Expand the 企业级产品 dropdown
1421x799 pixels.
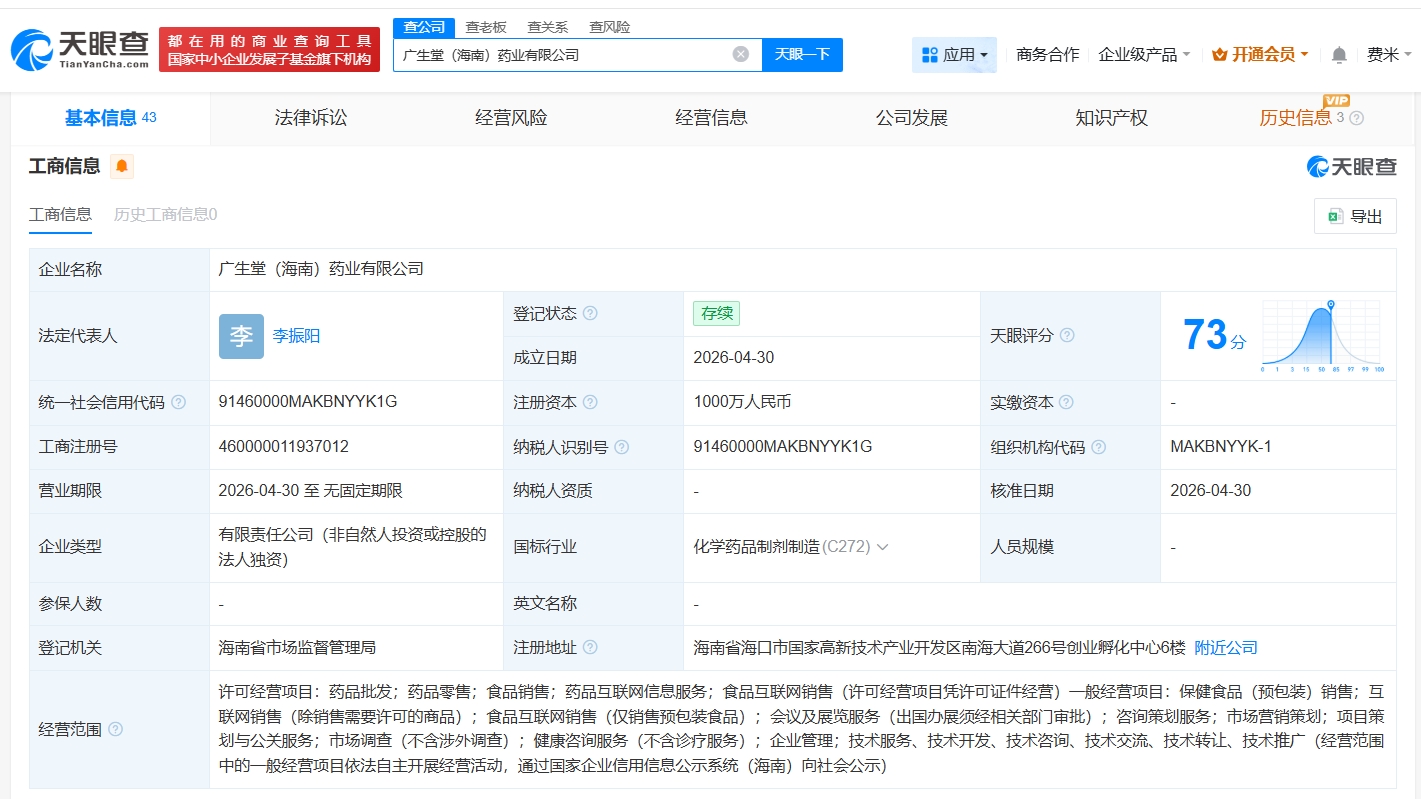pos(1144,55)
